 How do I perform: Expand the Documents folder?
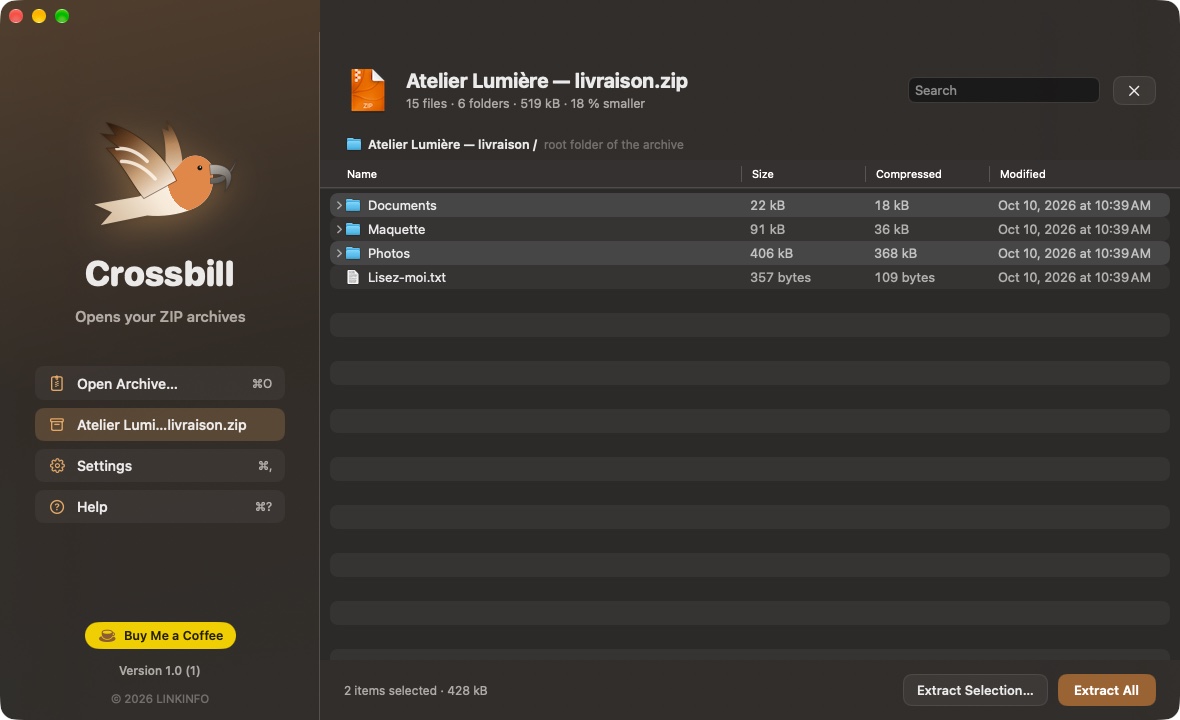[x=339, y=205]
